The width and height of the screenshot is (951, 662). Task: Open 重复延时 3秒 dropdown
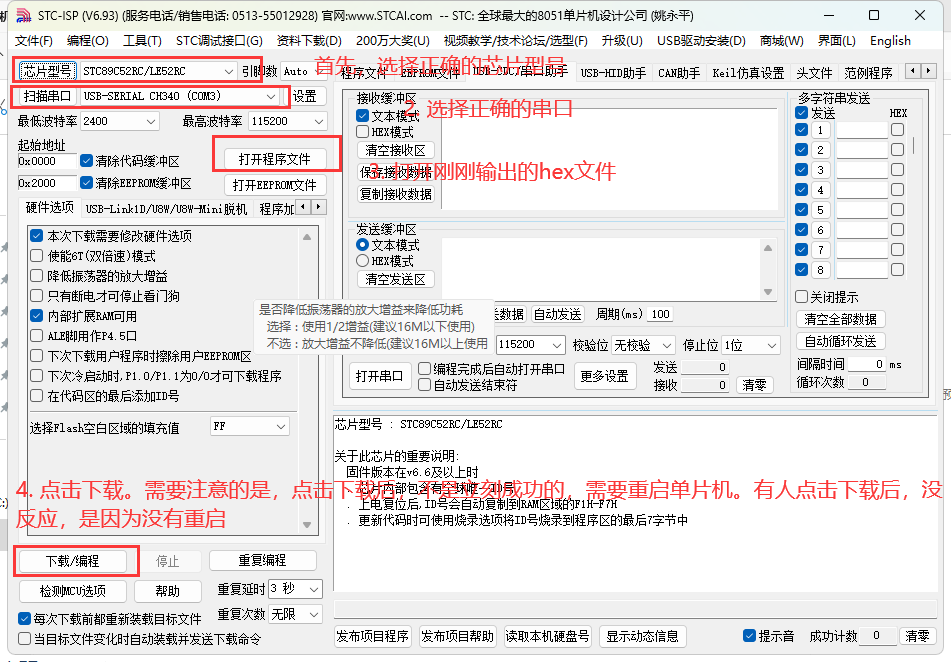pyautogui.click(x=295, y=589)
